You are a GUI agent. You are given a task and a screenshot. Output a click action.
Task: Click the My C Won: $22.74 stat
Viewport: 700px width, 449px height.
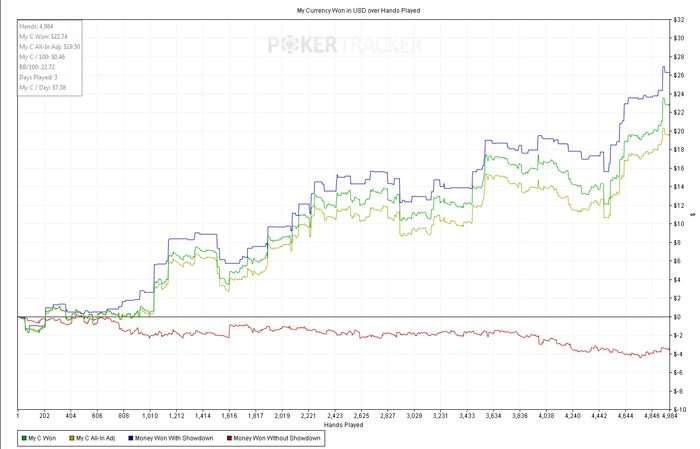[43, 37]
